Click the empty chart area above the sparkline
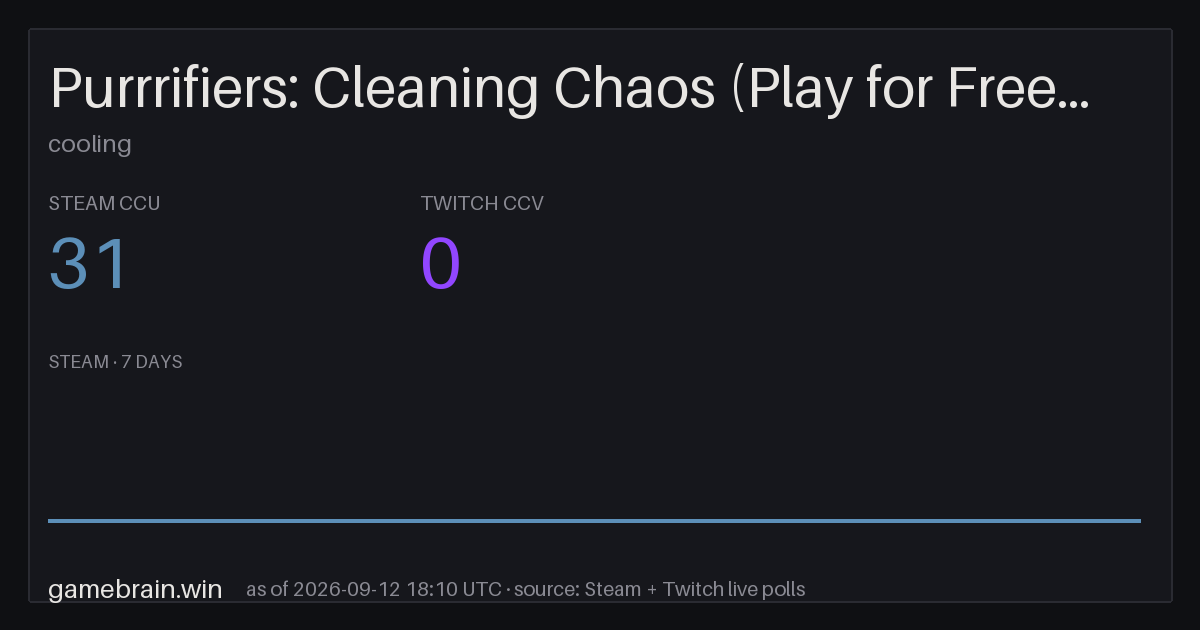This screenshot has height=630, width=1200. (594, 445)
